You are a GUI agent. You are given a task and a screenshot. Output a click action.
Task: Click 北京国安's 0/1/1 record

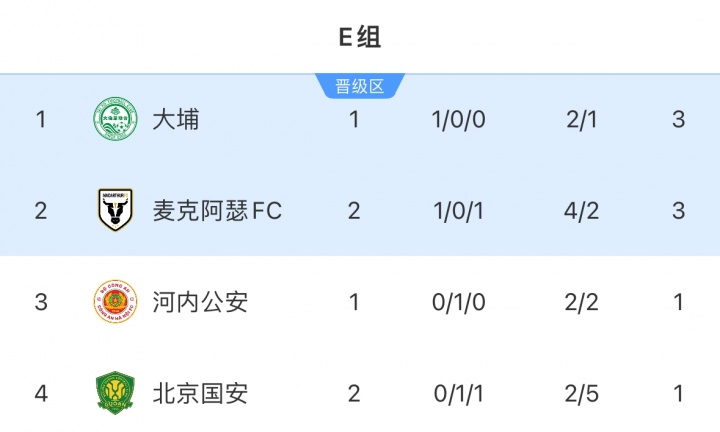(x=459, y=393)
